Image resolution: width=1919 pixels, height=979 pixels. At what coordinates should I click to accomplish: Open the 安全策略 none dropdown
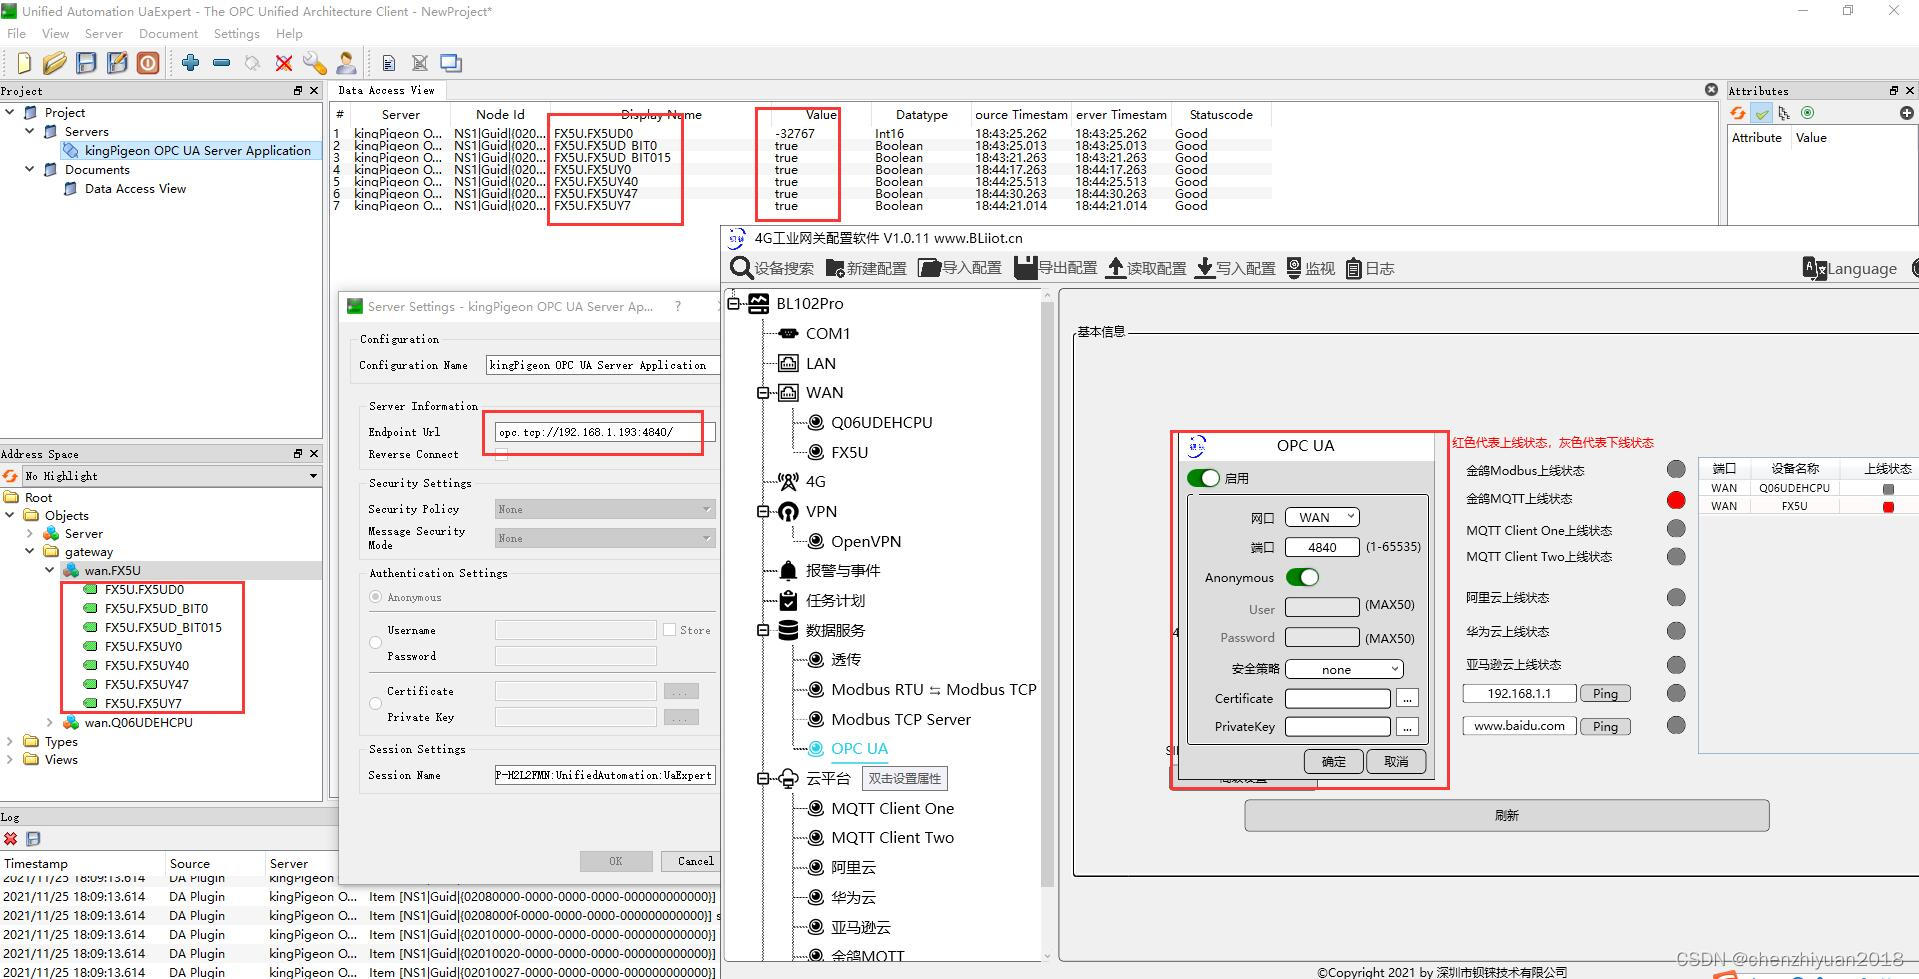(x=1344, y=669)
